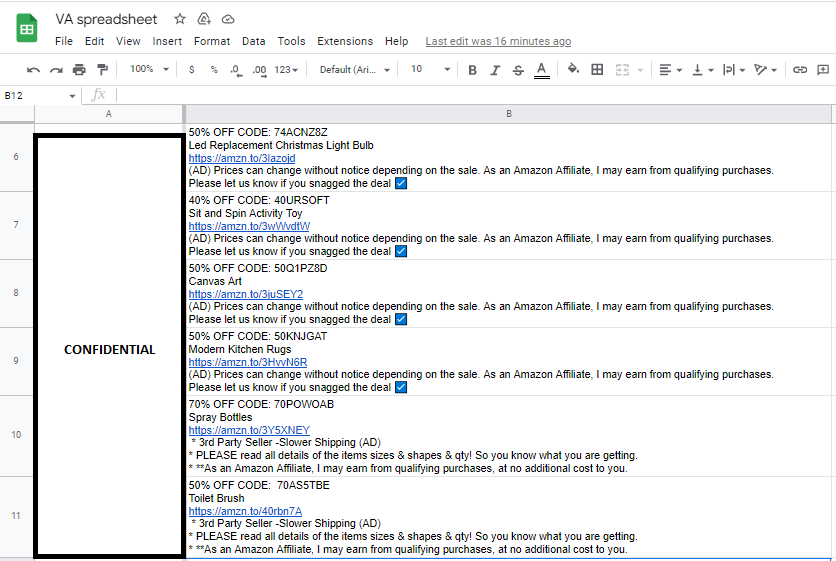Open the fill color picker
This screenshot has width=836, height=561.
point(573,69)
